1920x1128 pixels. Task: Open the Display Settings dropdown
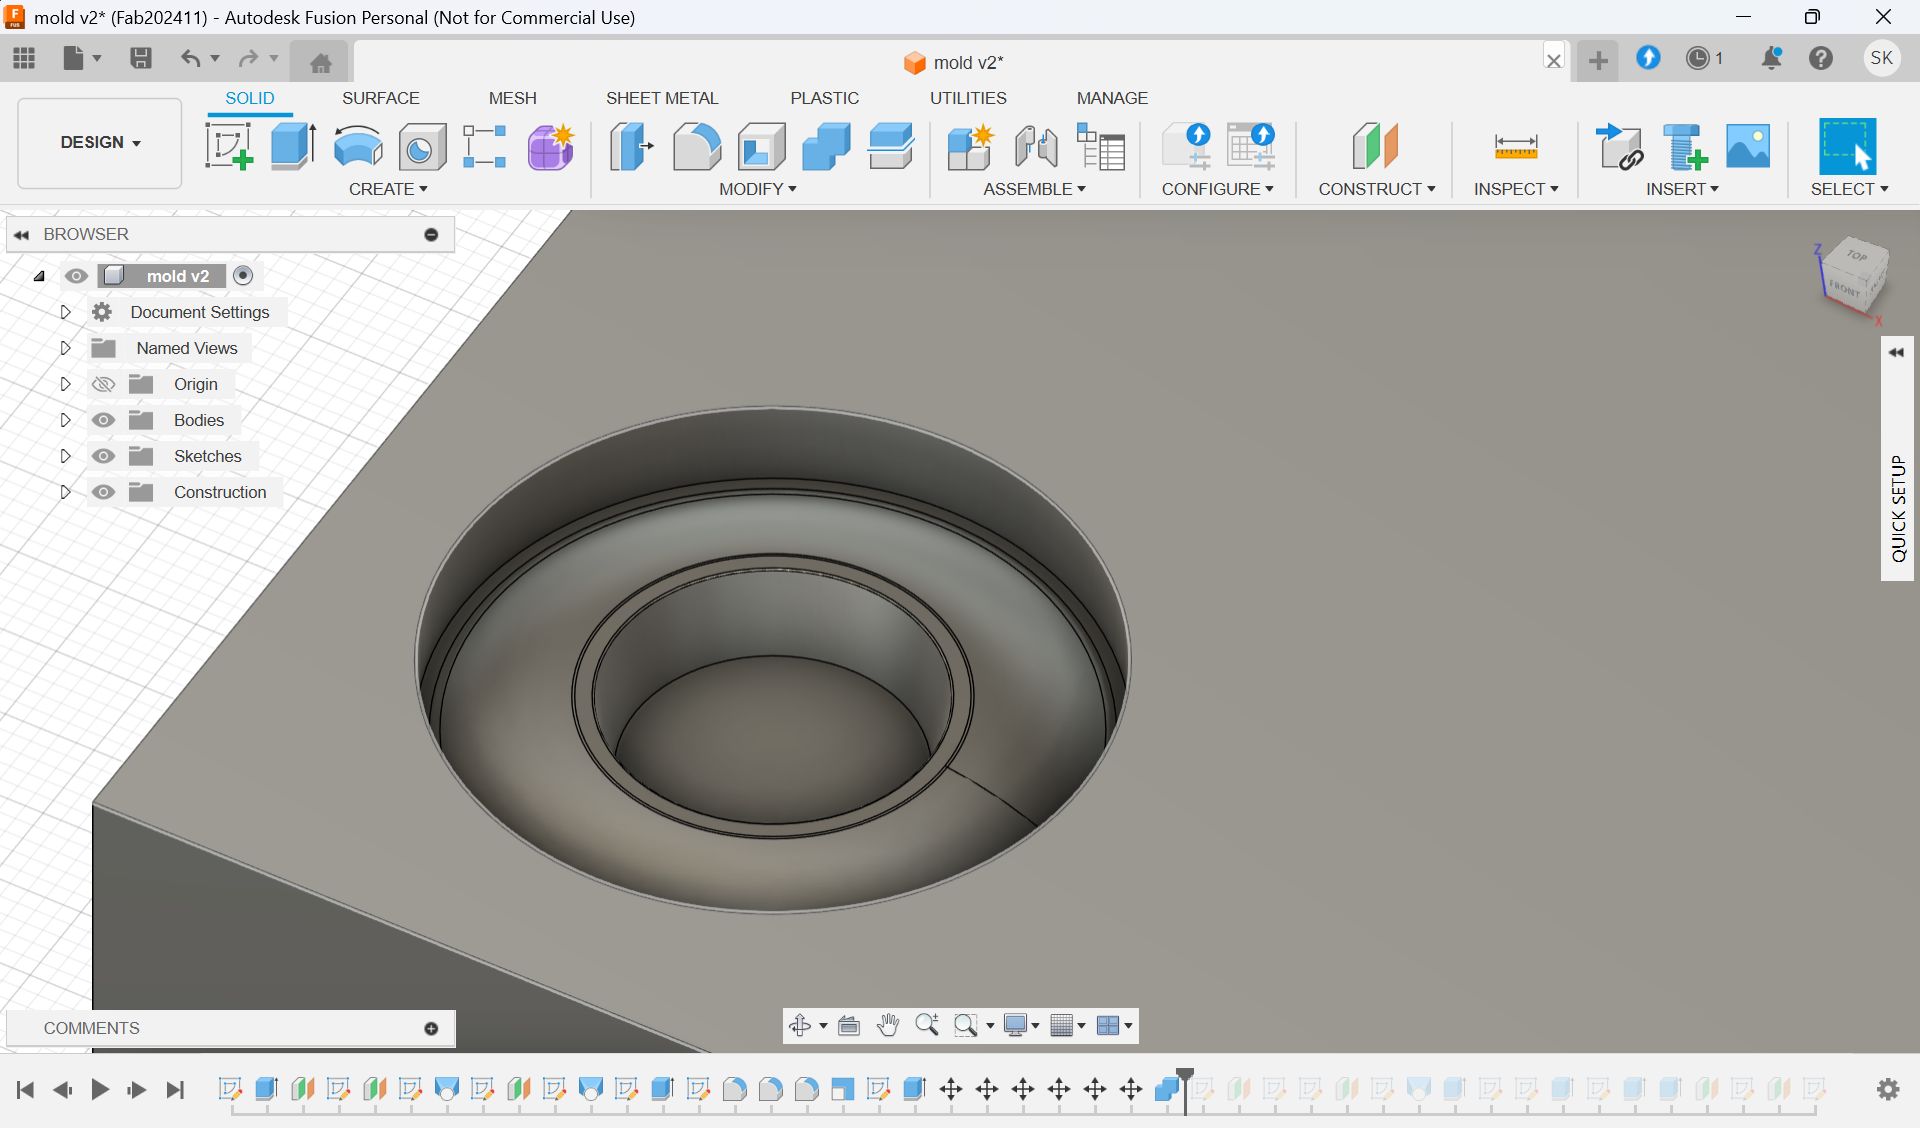(x=1021, y=1025)
